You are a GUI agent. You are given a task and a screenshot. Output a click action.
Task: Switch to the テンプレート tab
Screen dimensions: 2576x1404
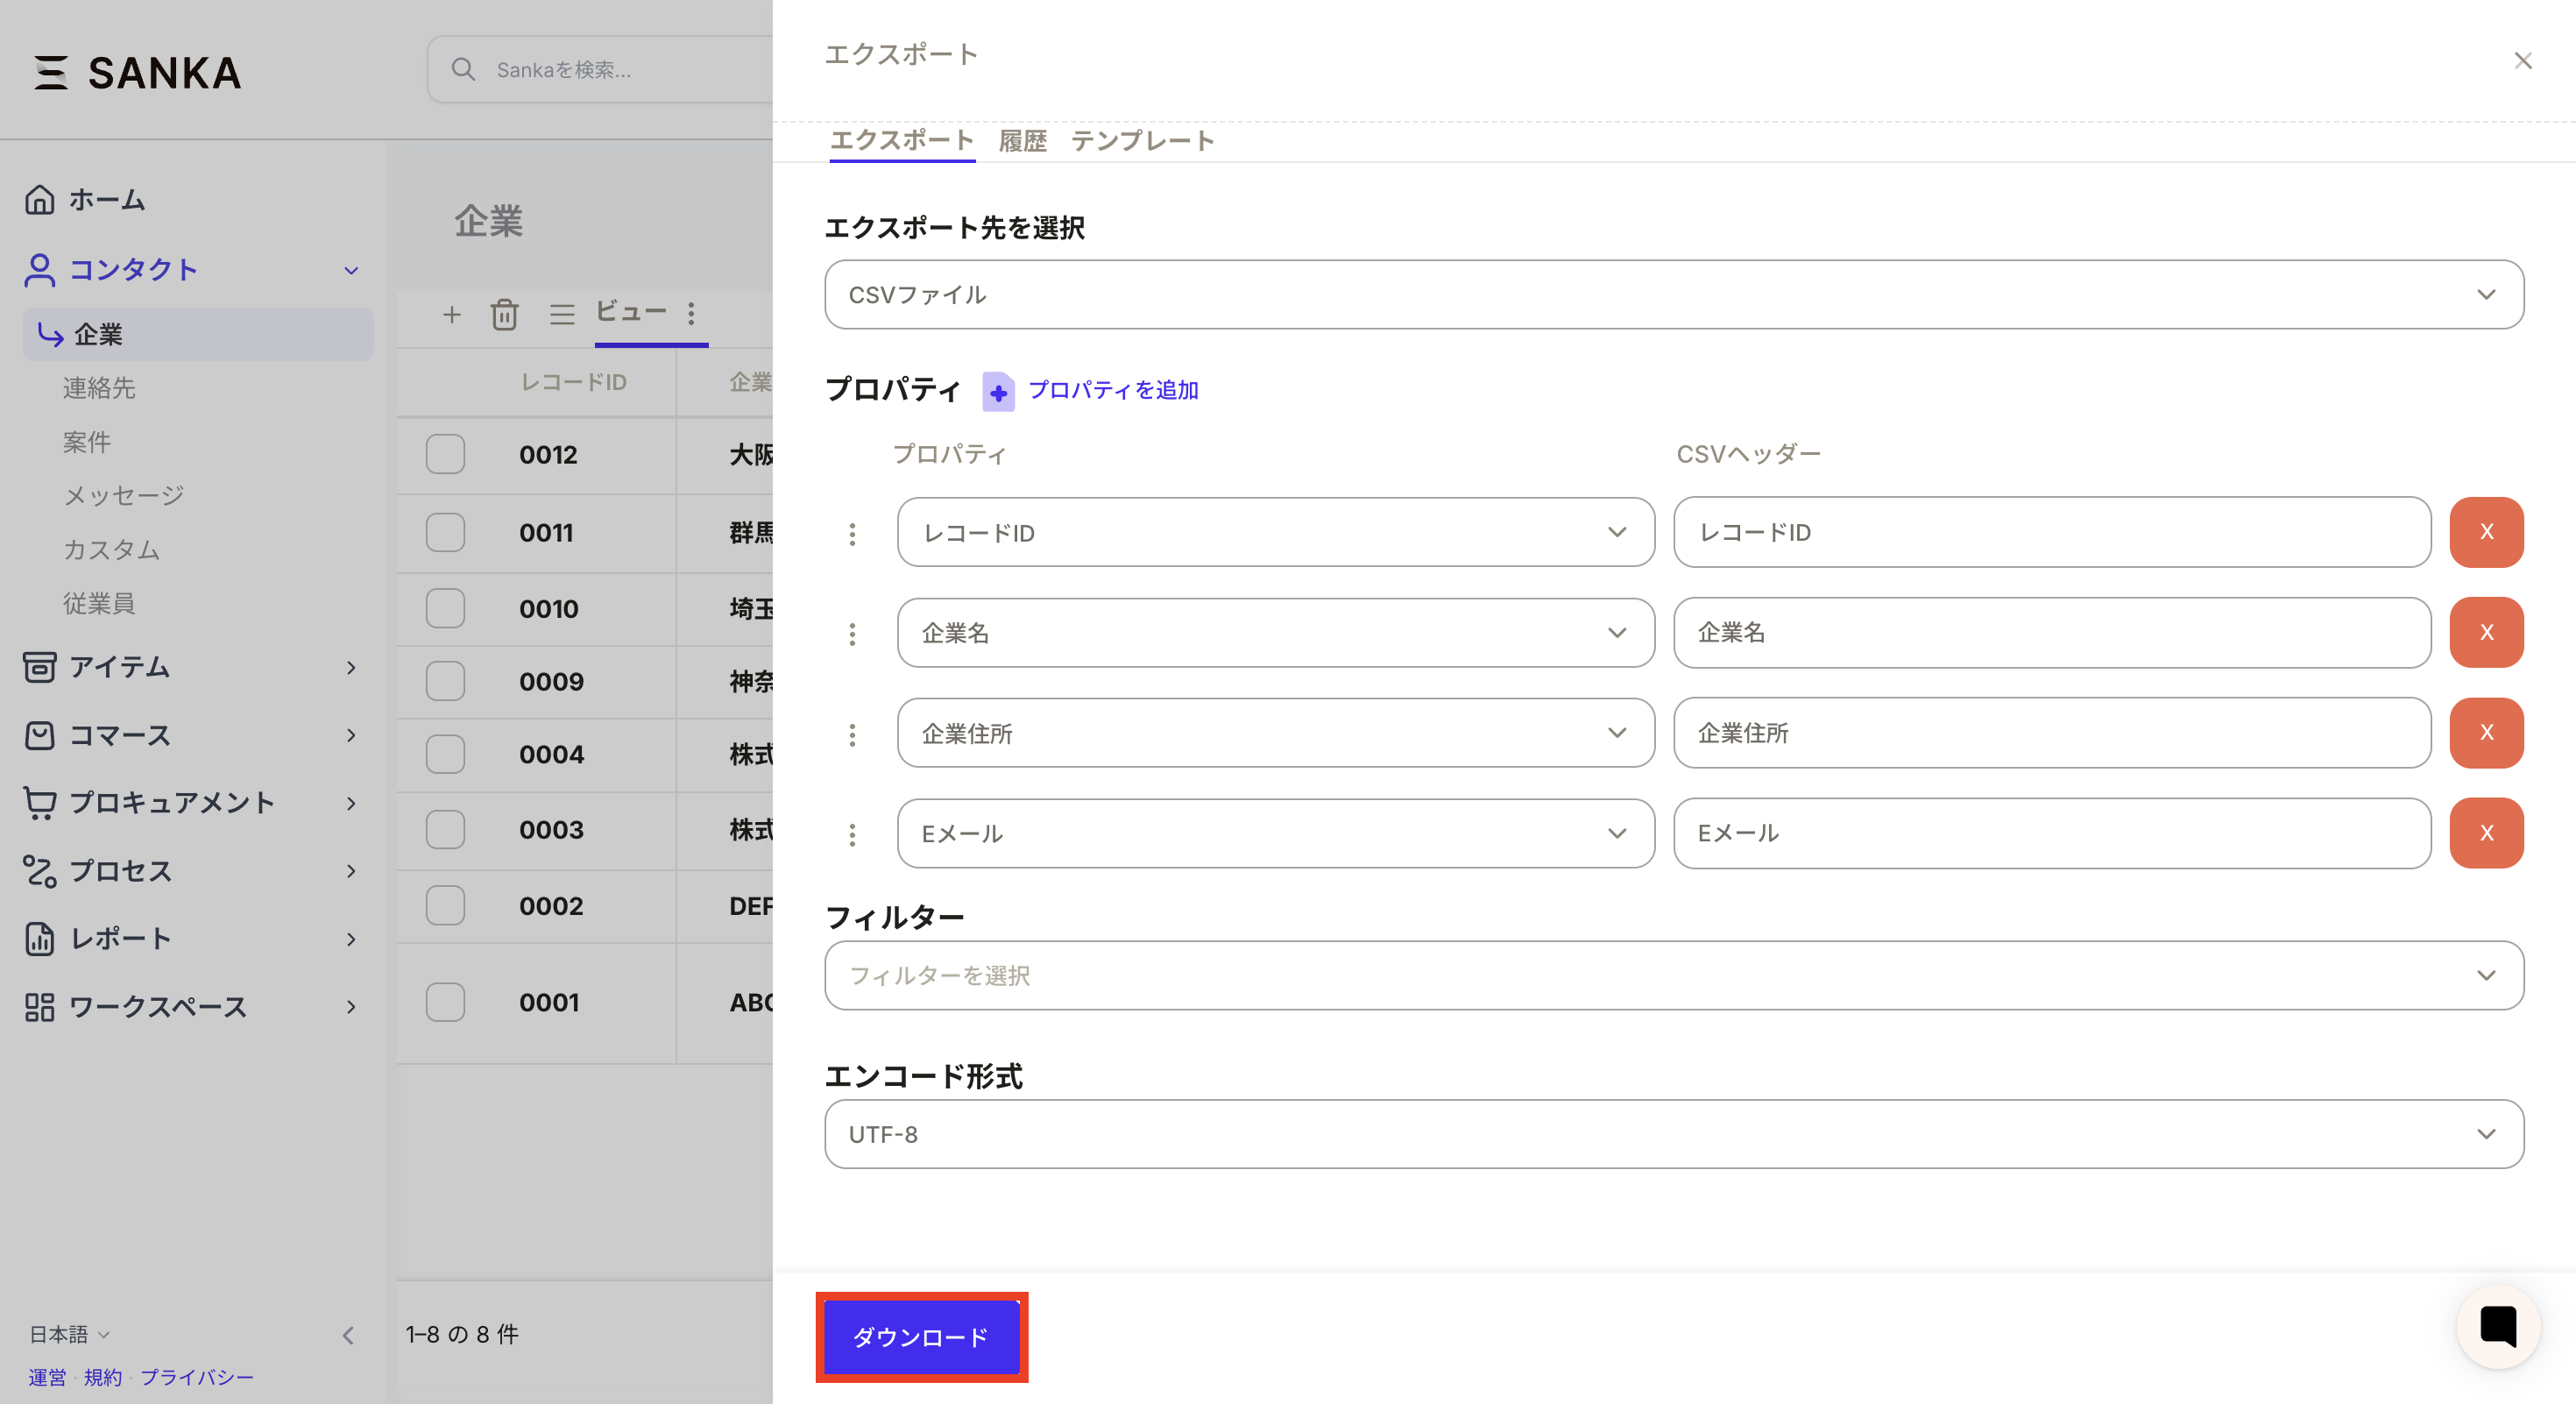pos(1142,141)
